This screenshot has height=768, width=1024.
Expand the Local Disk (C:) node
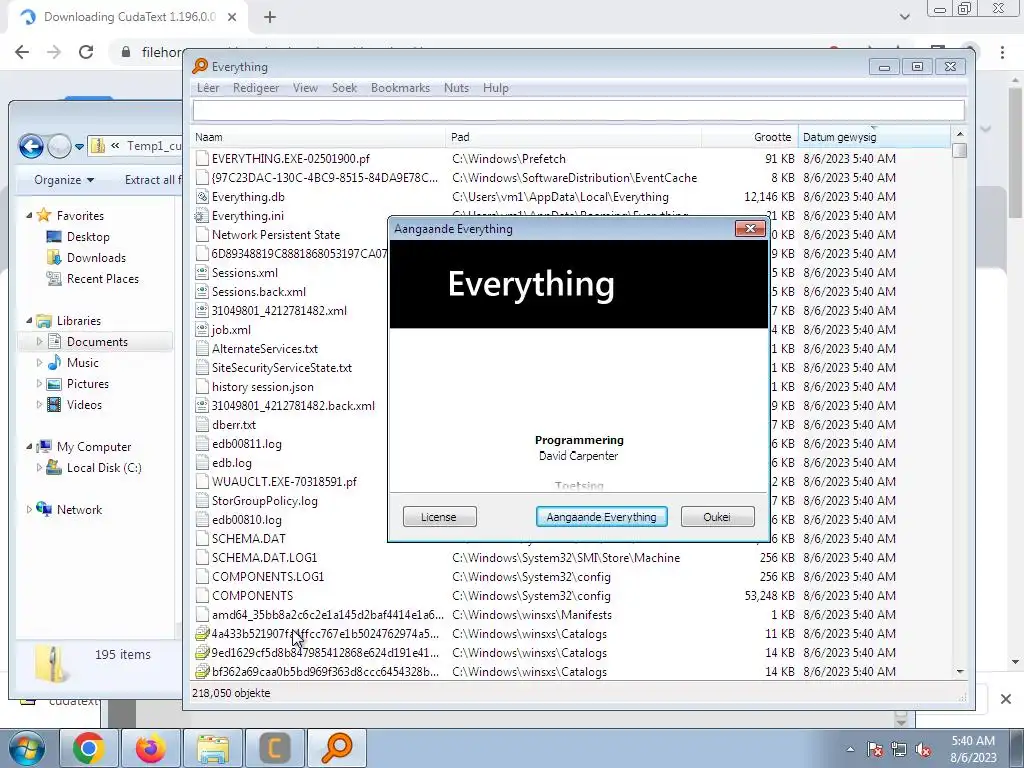39,468
